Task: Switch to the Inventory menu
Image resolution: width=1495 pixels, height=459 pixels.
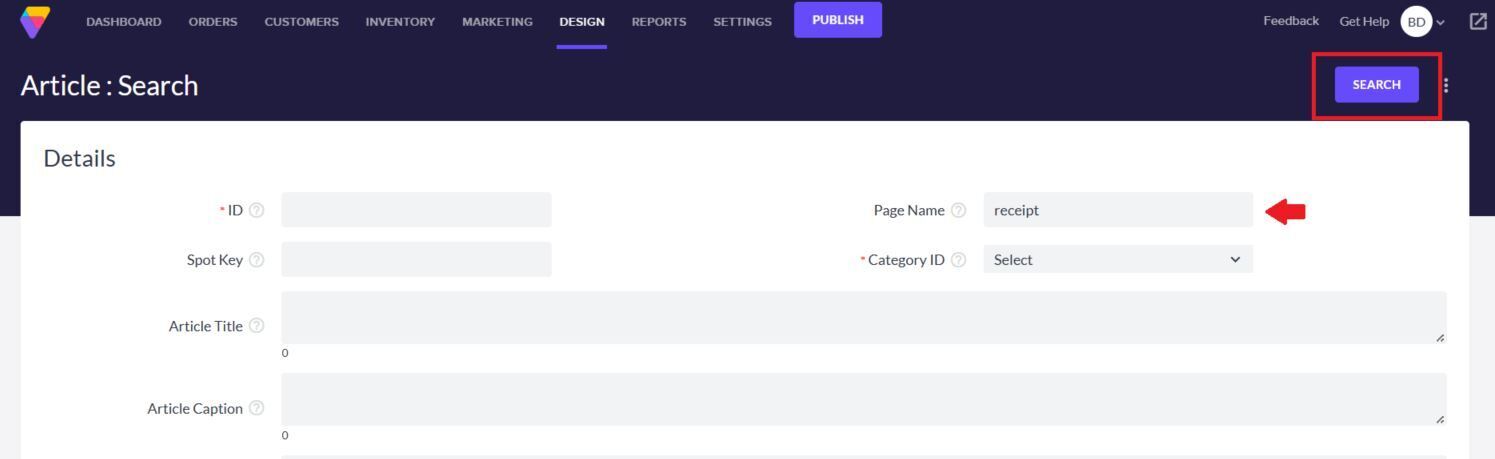Action: click(x=400, y=22)
